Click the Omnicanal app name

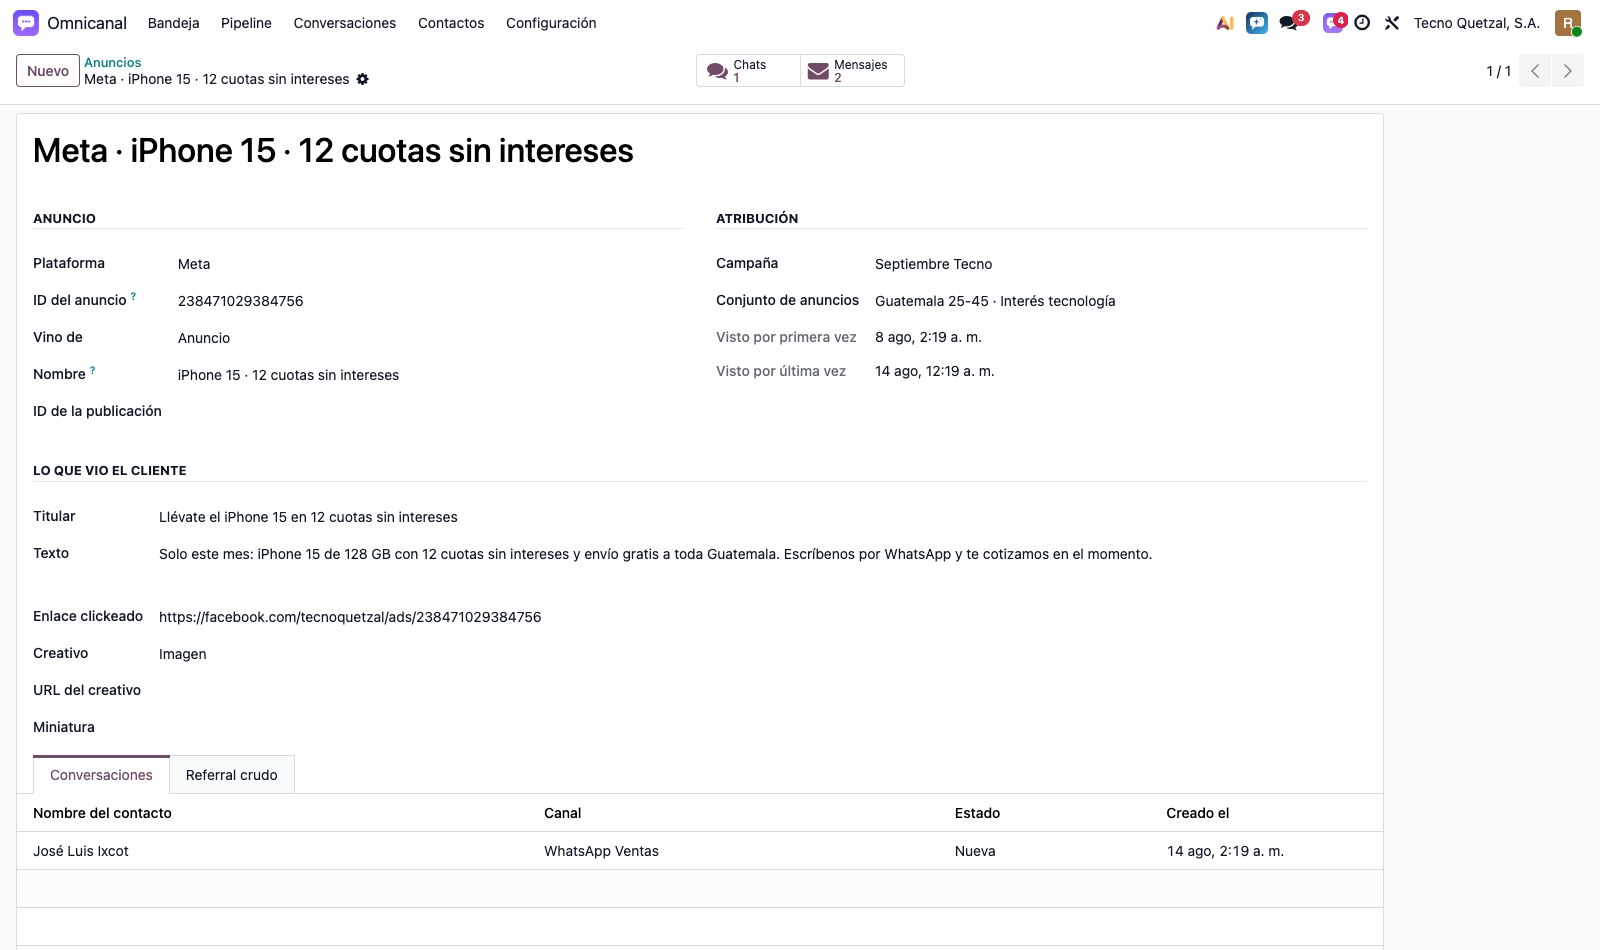coord(87,23)
